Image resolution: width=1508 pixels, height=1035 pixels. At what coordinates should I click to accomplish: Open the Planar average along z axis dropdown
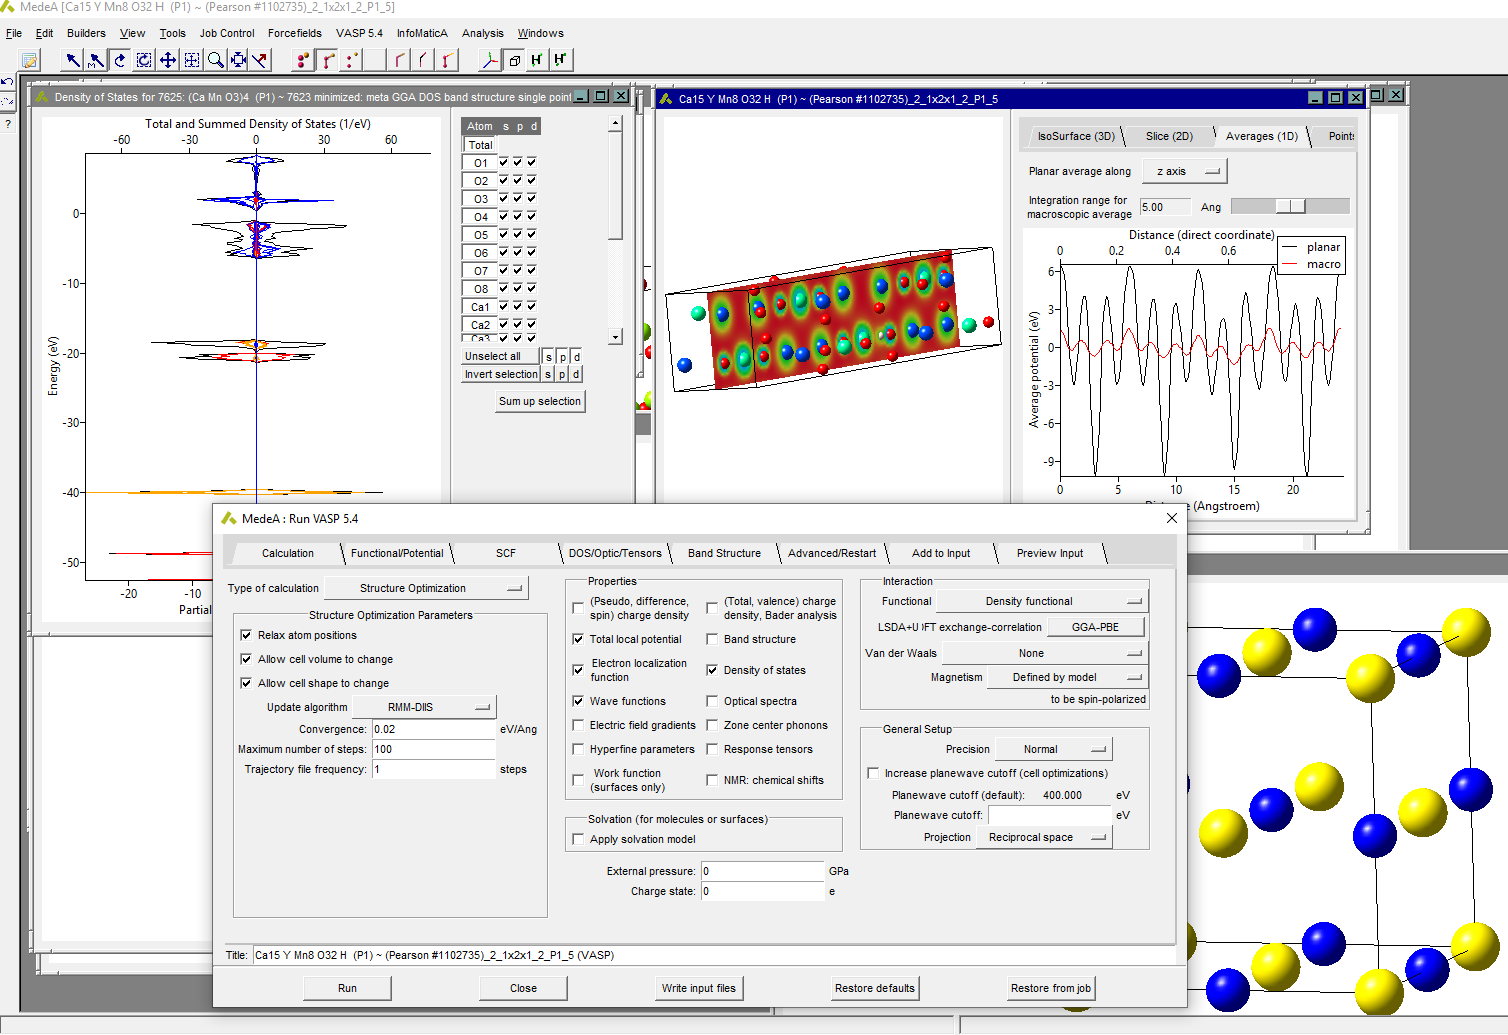pos(1184,171)
